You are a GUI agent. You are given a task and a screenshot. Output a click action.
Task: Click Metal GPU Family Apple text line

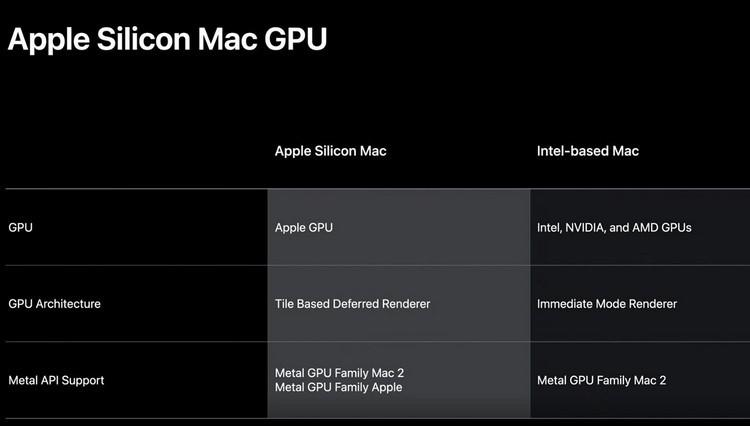[x=338, y=387]
